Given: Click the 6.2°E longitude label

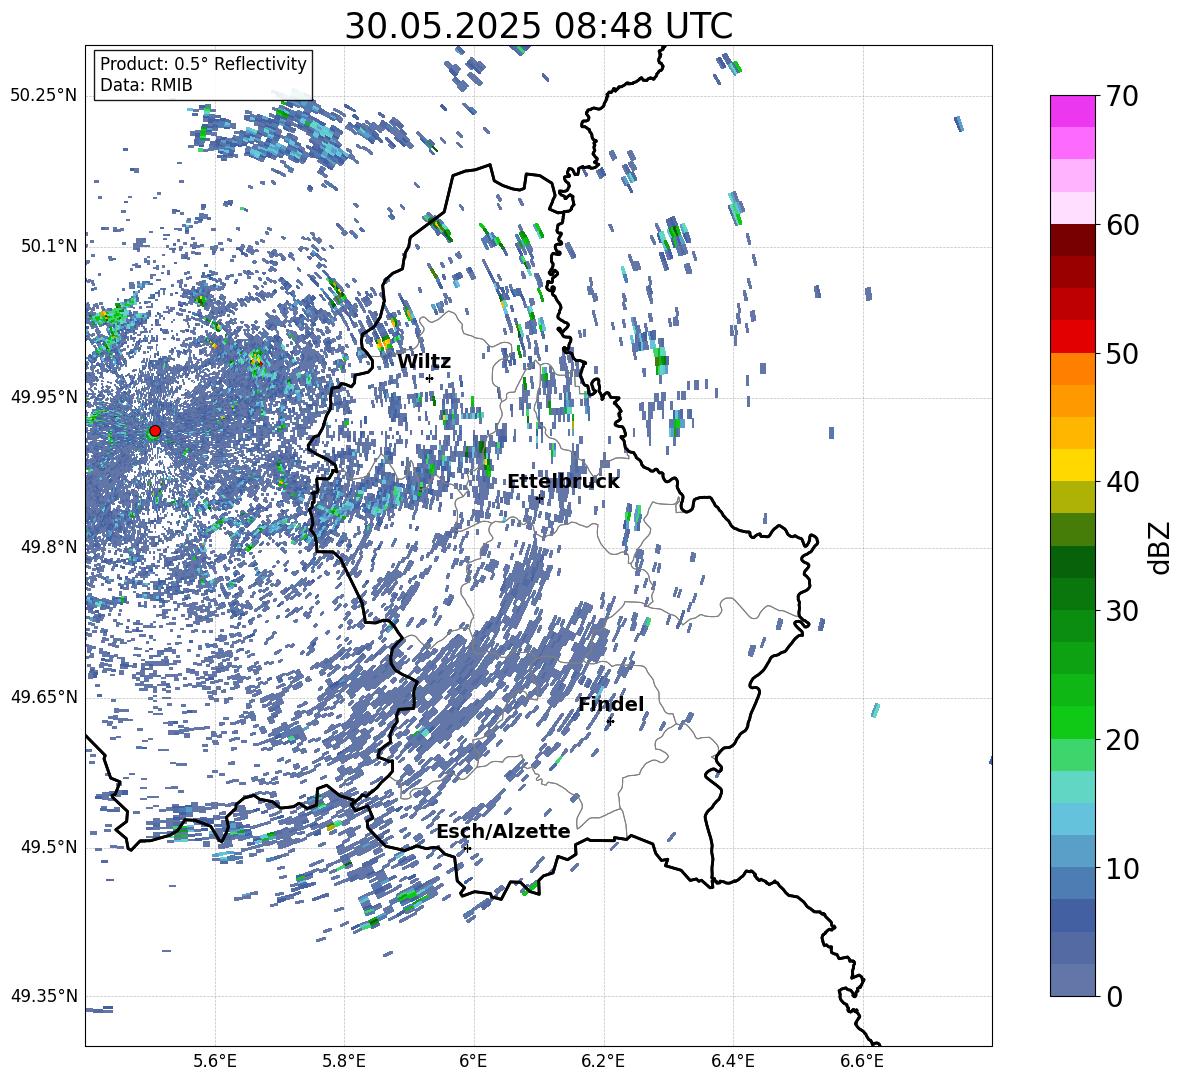Looking at the screenshot, I should point(603,1061).
